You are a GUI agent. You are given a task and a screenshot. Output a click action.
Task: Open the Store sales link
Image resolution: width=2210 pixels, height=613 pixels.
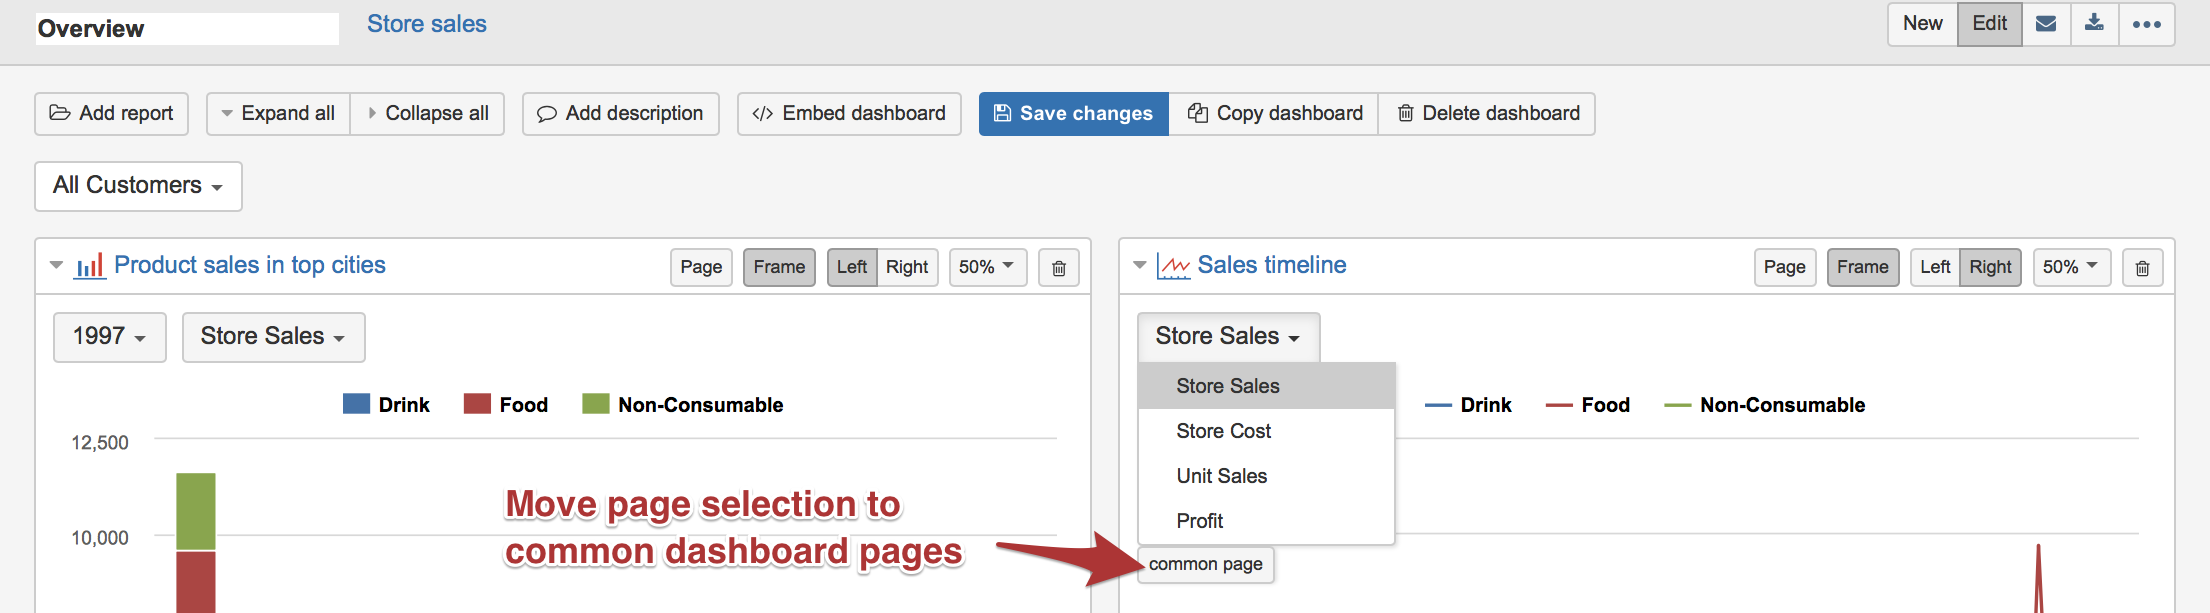427,24
